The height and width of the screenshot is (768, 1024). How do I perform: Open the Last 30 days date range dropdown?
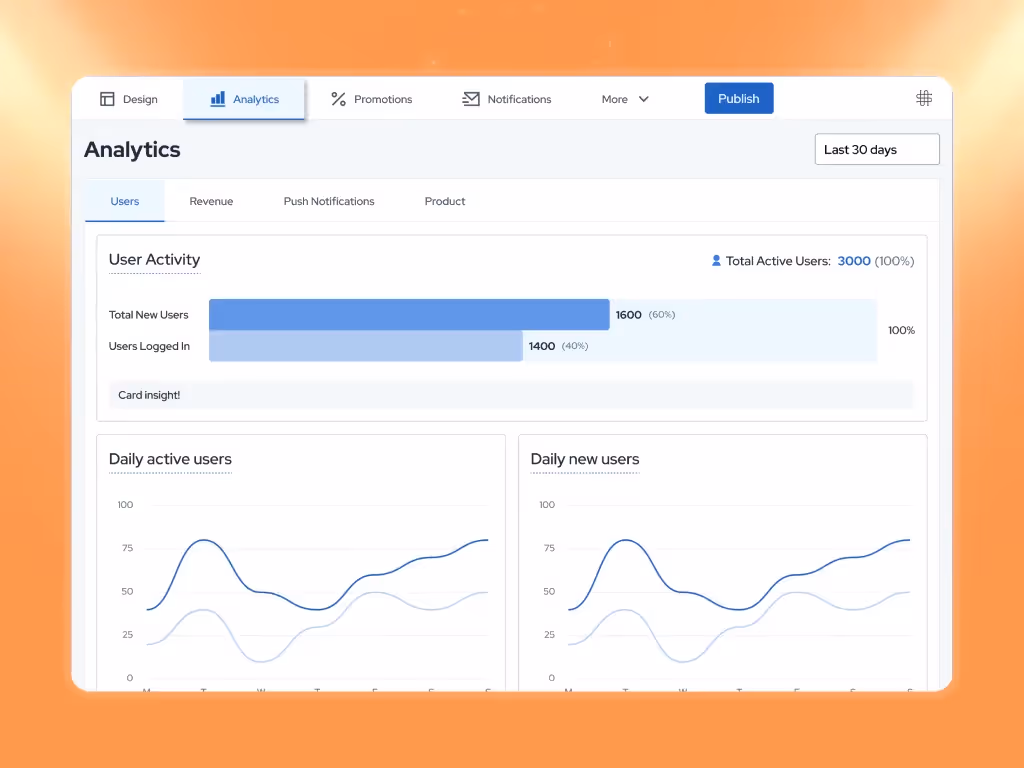(876, 150)
